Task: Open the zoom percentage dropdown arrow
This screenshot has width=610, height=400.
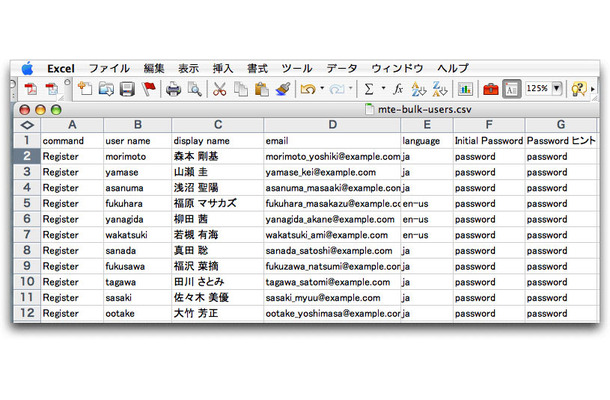Action: (x=557, y=88)
